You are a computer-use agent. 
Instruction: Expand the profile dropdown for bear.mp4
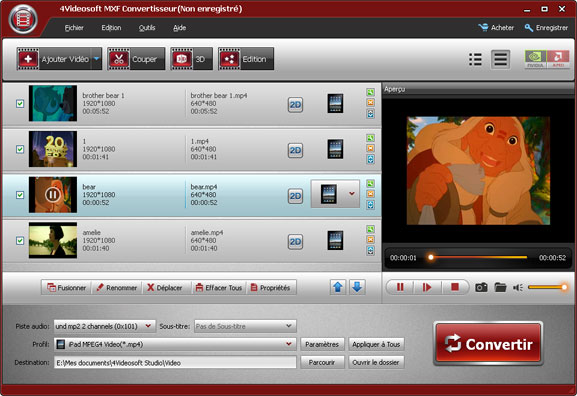352,194
